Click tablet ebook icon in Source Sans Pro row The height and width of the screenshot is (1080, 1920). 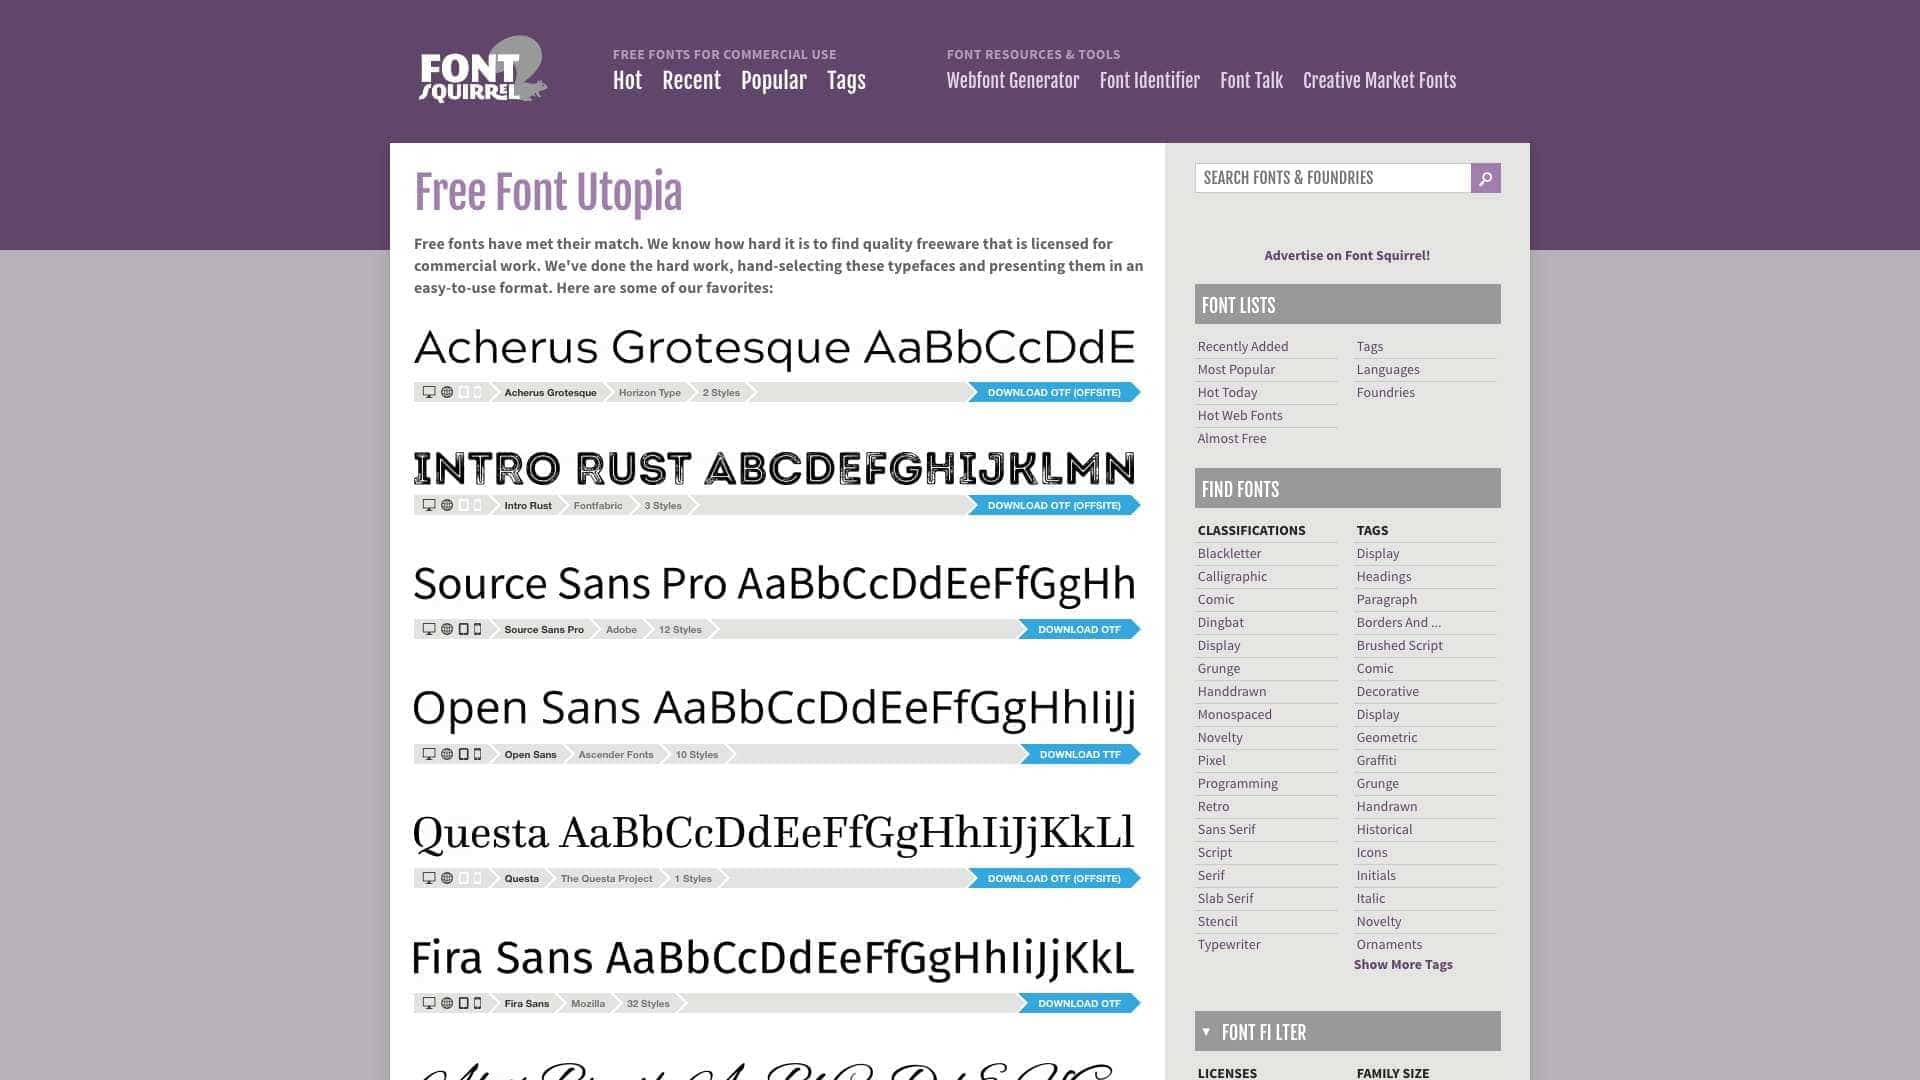pos(463,629)
